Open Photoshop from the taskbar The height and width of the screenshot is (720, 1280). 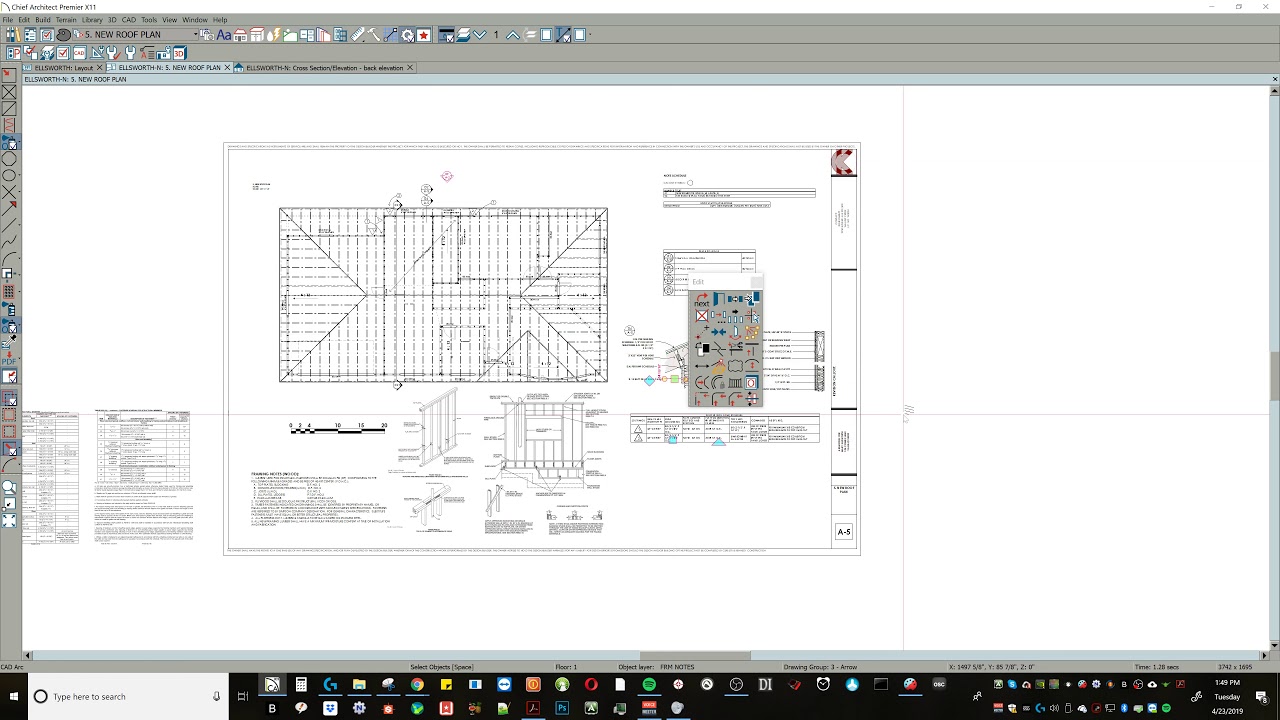pyautogui.click(x=562, y=708)
